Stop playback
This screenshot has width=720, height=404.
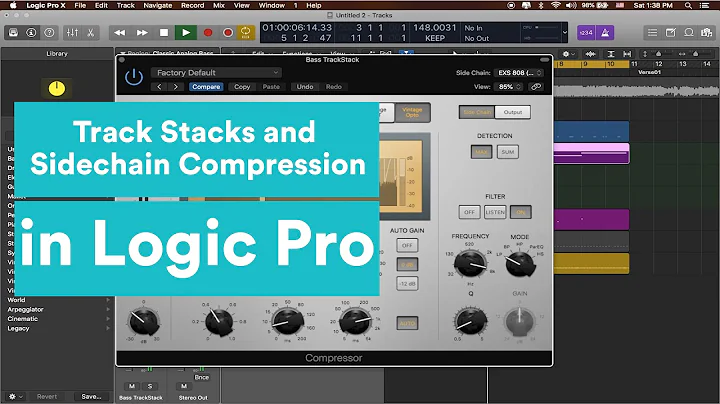164,33
